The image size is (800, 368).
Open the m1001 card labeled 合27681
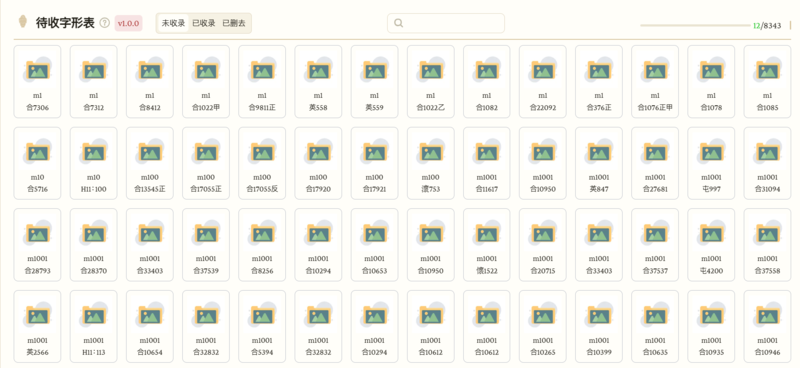click(655, 163)
